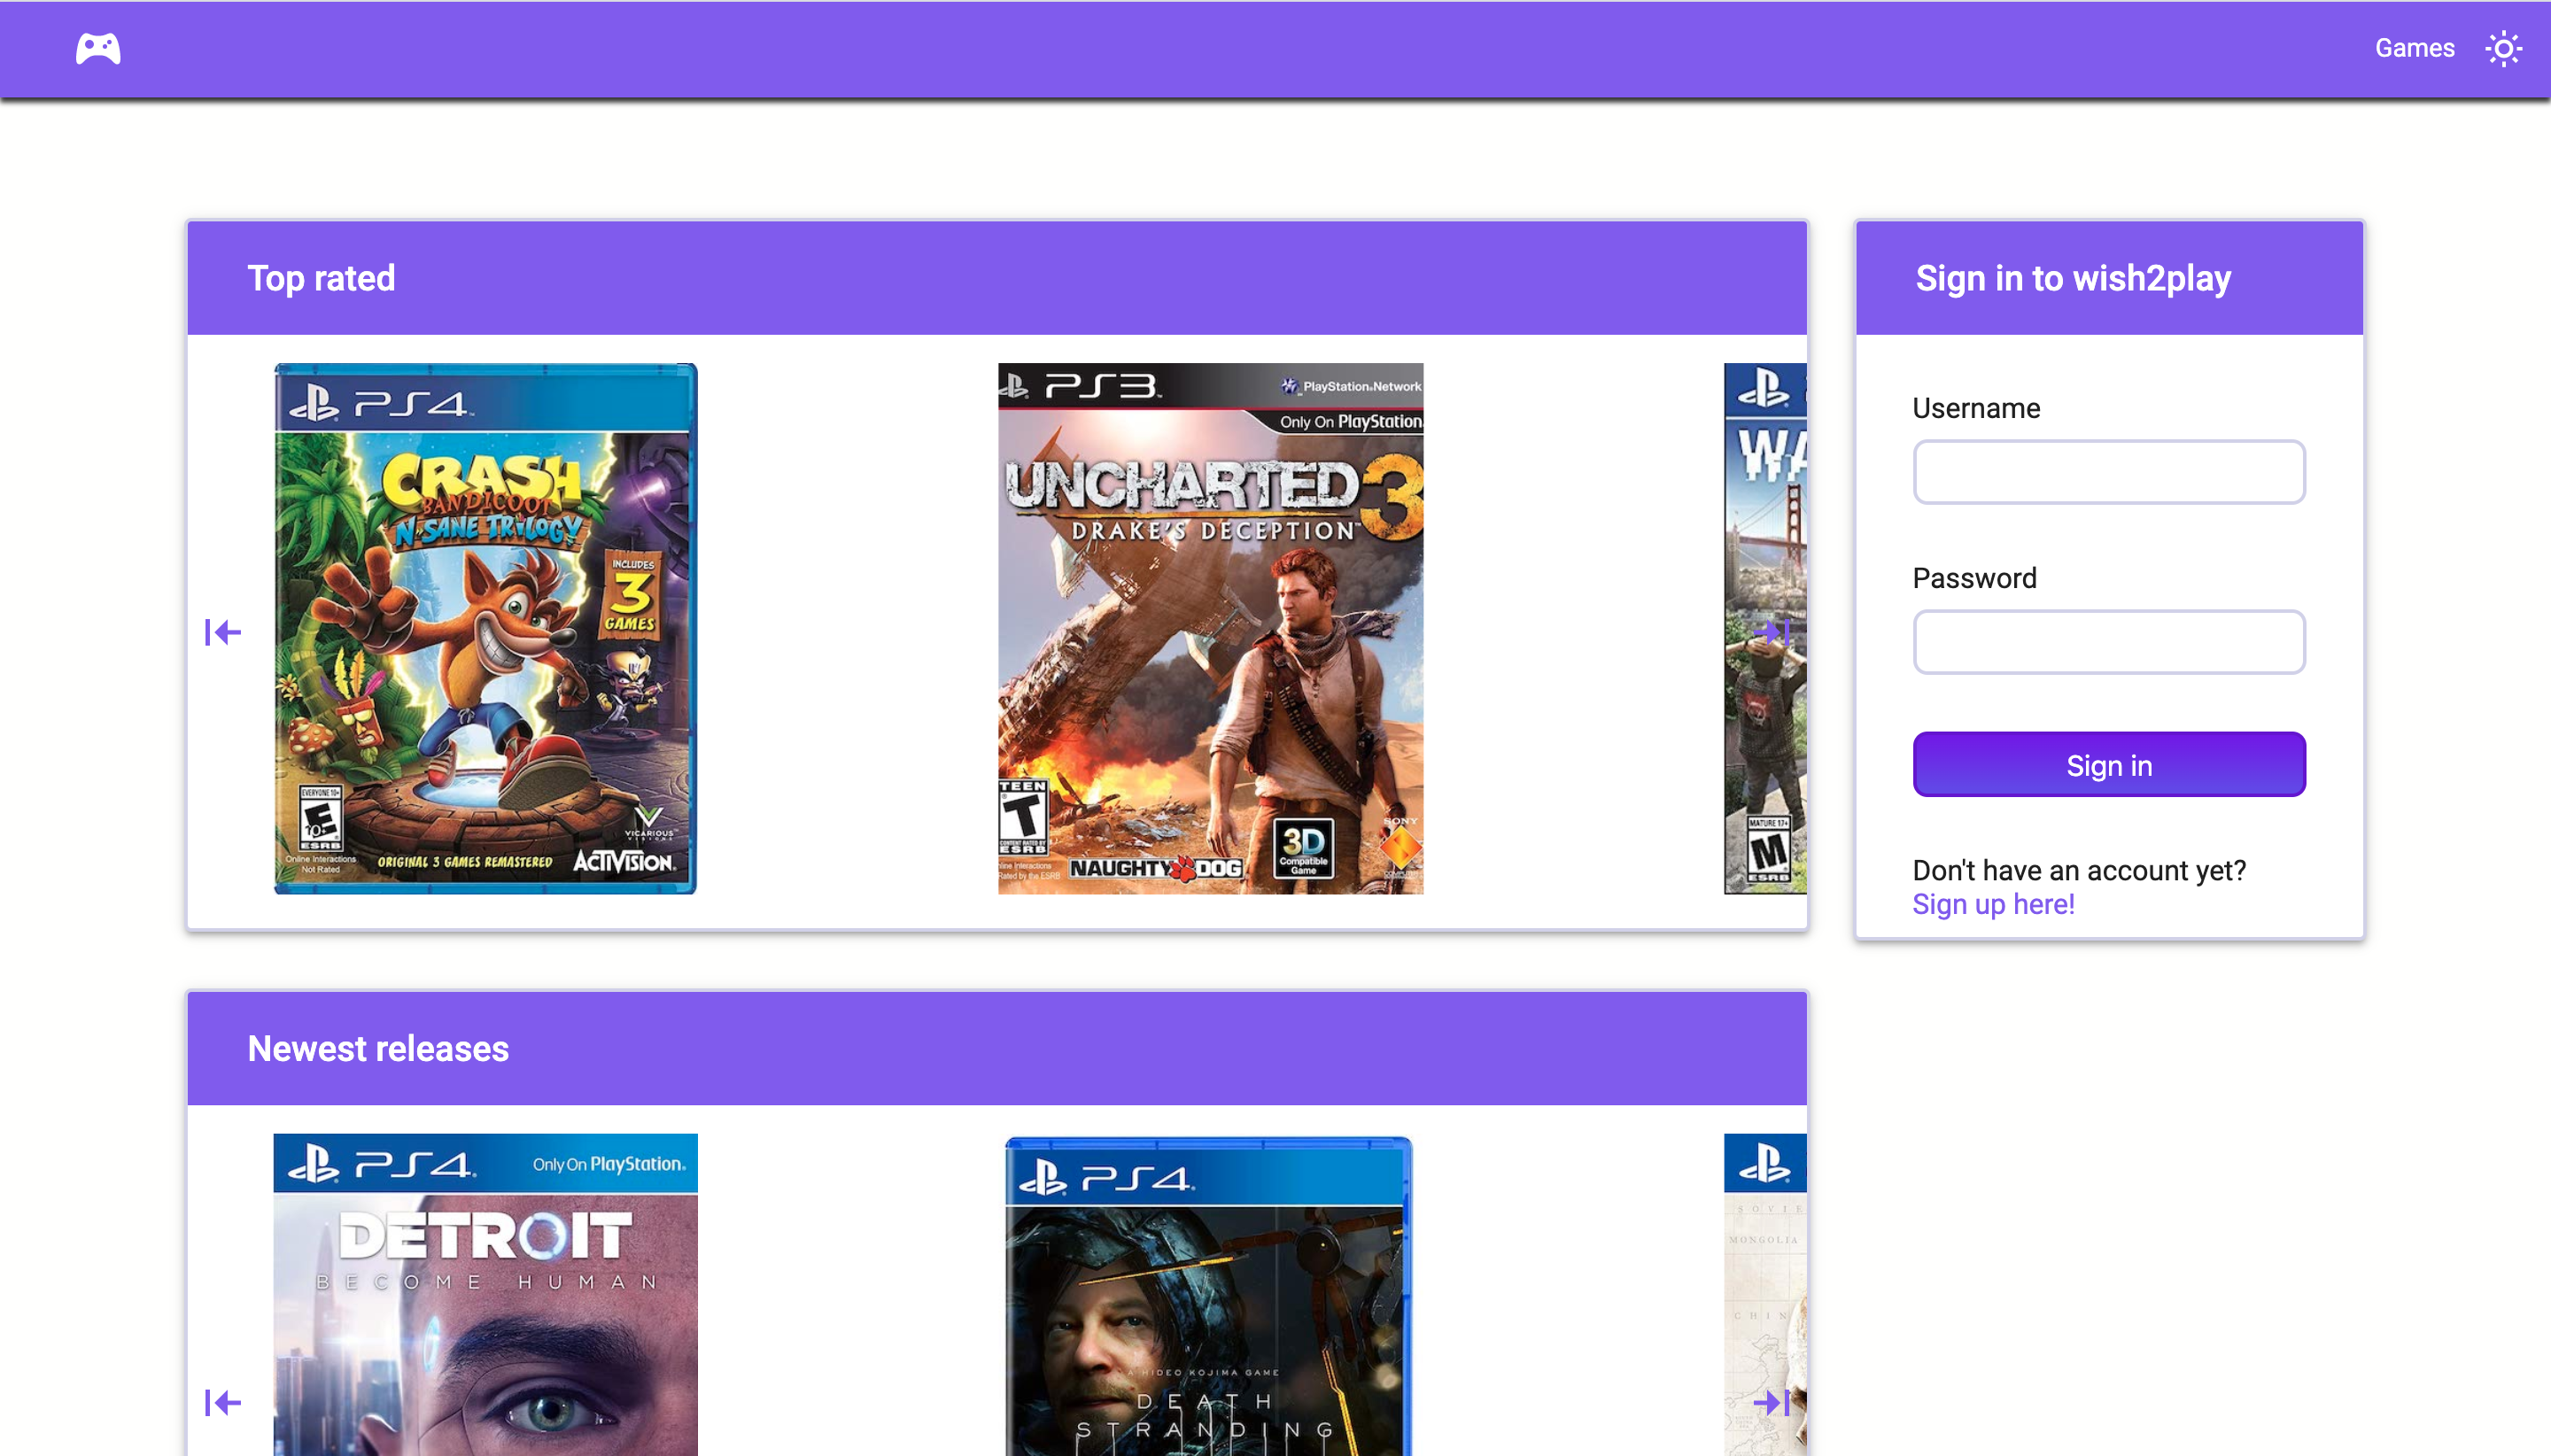Focus the Password input field
Image resolution: width=2551 pixels, height=1456 pixels.
pos(2108,642)
